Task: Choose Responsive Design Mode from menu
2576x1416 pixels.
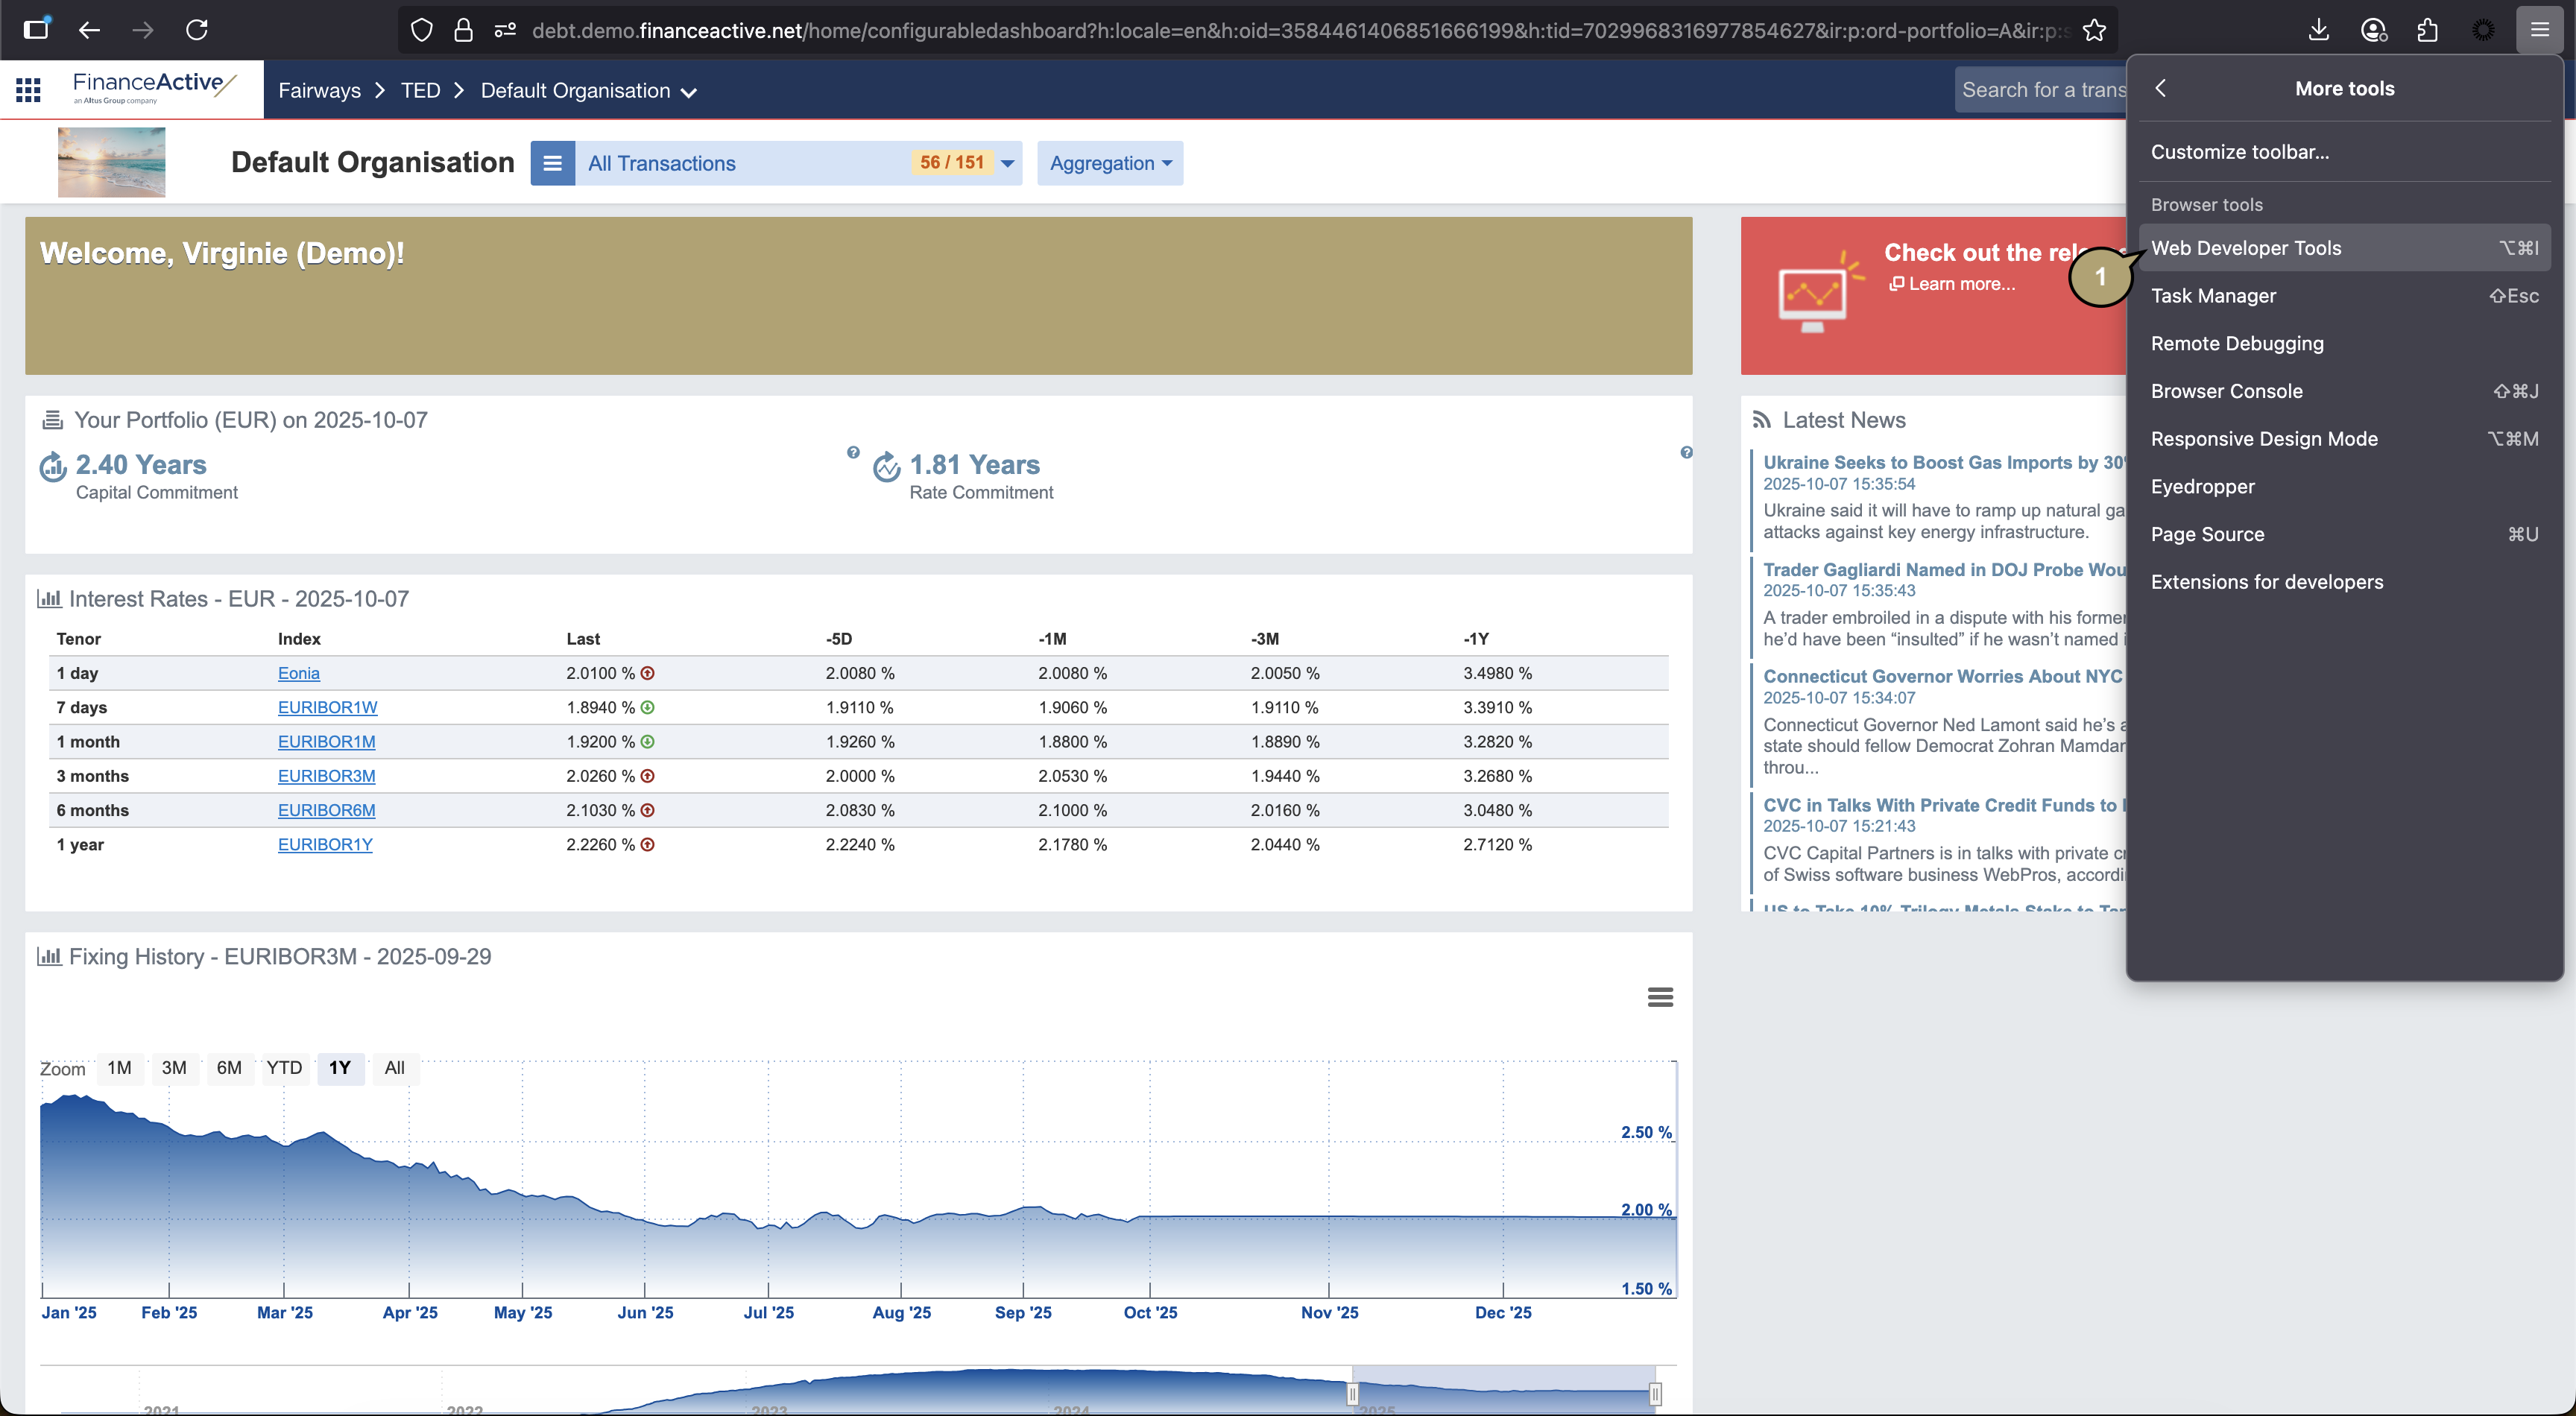Action: pyautogui.click(x=2264, y=439)
